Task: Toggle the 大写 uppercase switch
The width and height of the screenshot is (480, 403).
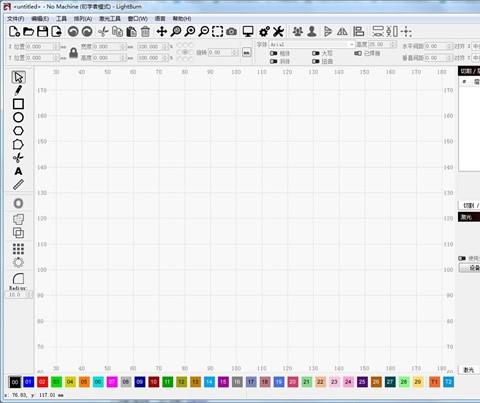Action: 316,53
